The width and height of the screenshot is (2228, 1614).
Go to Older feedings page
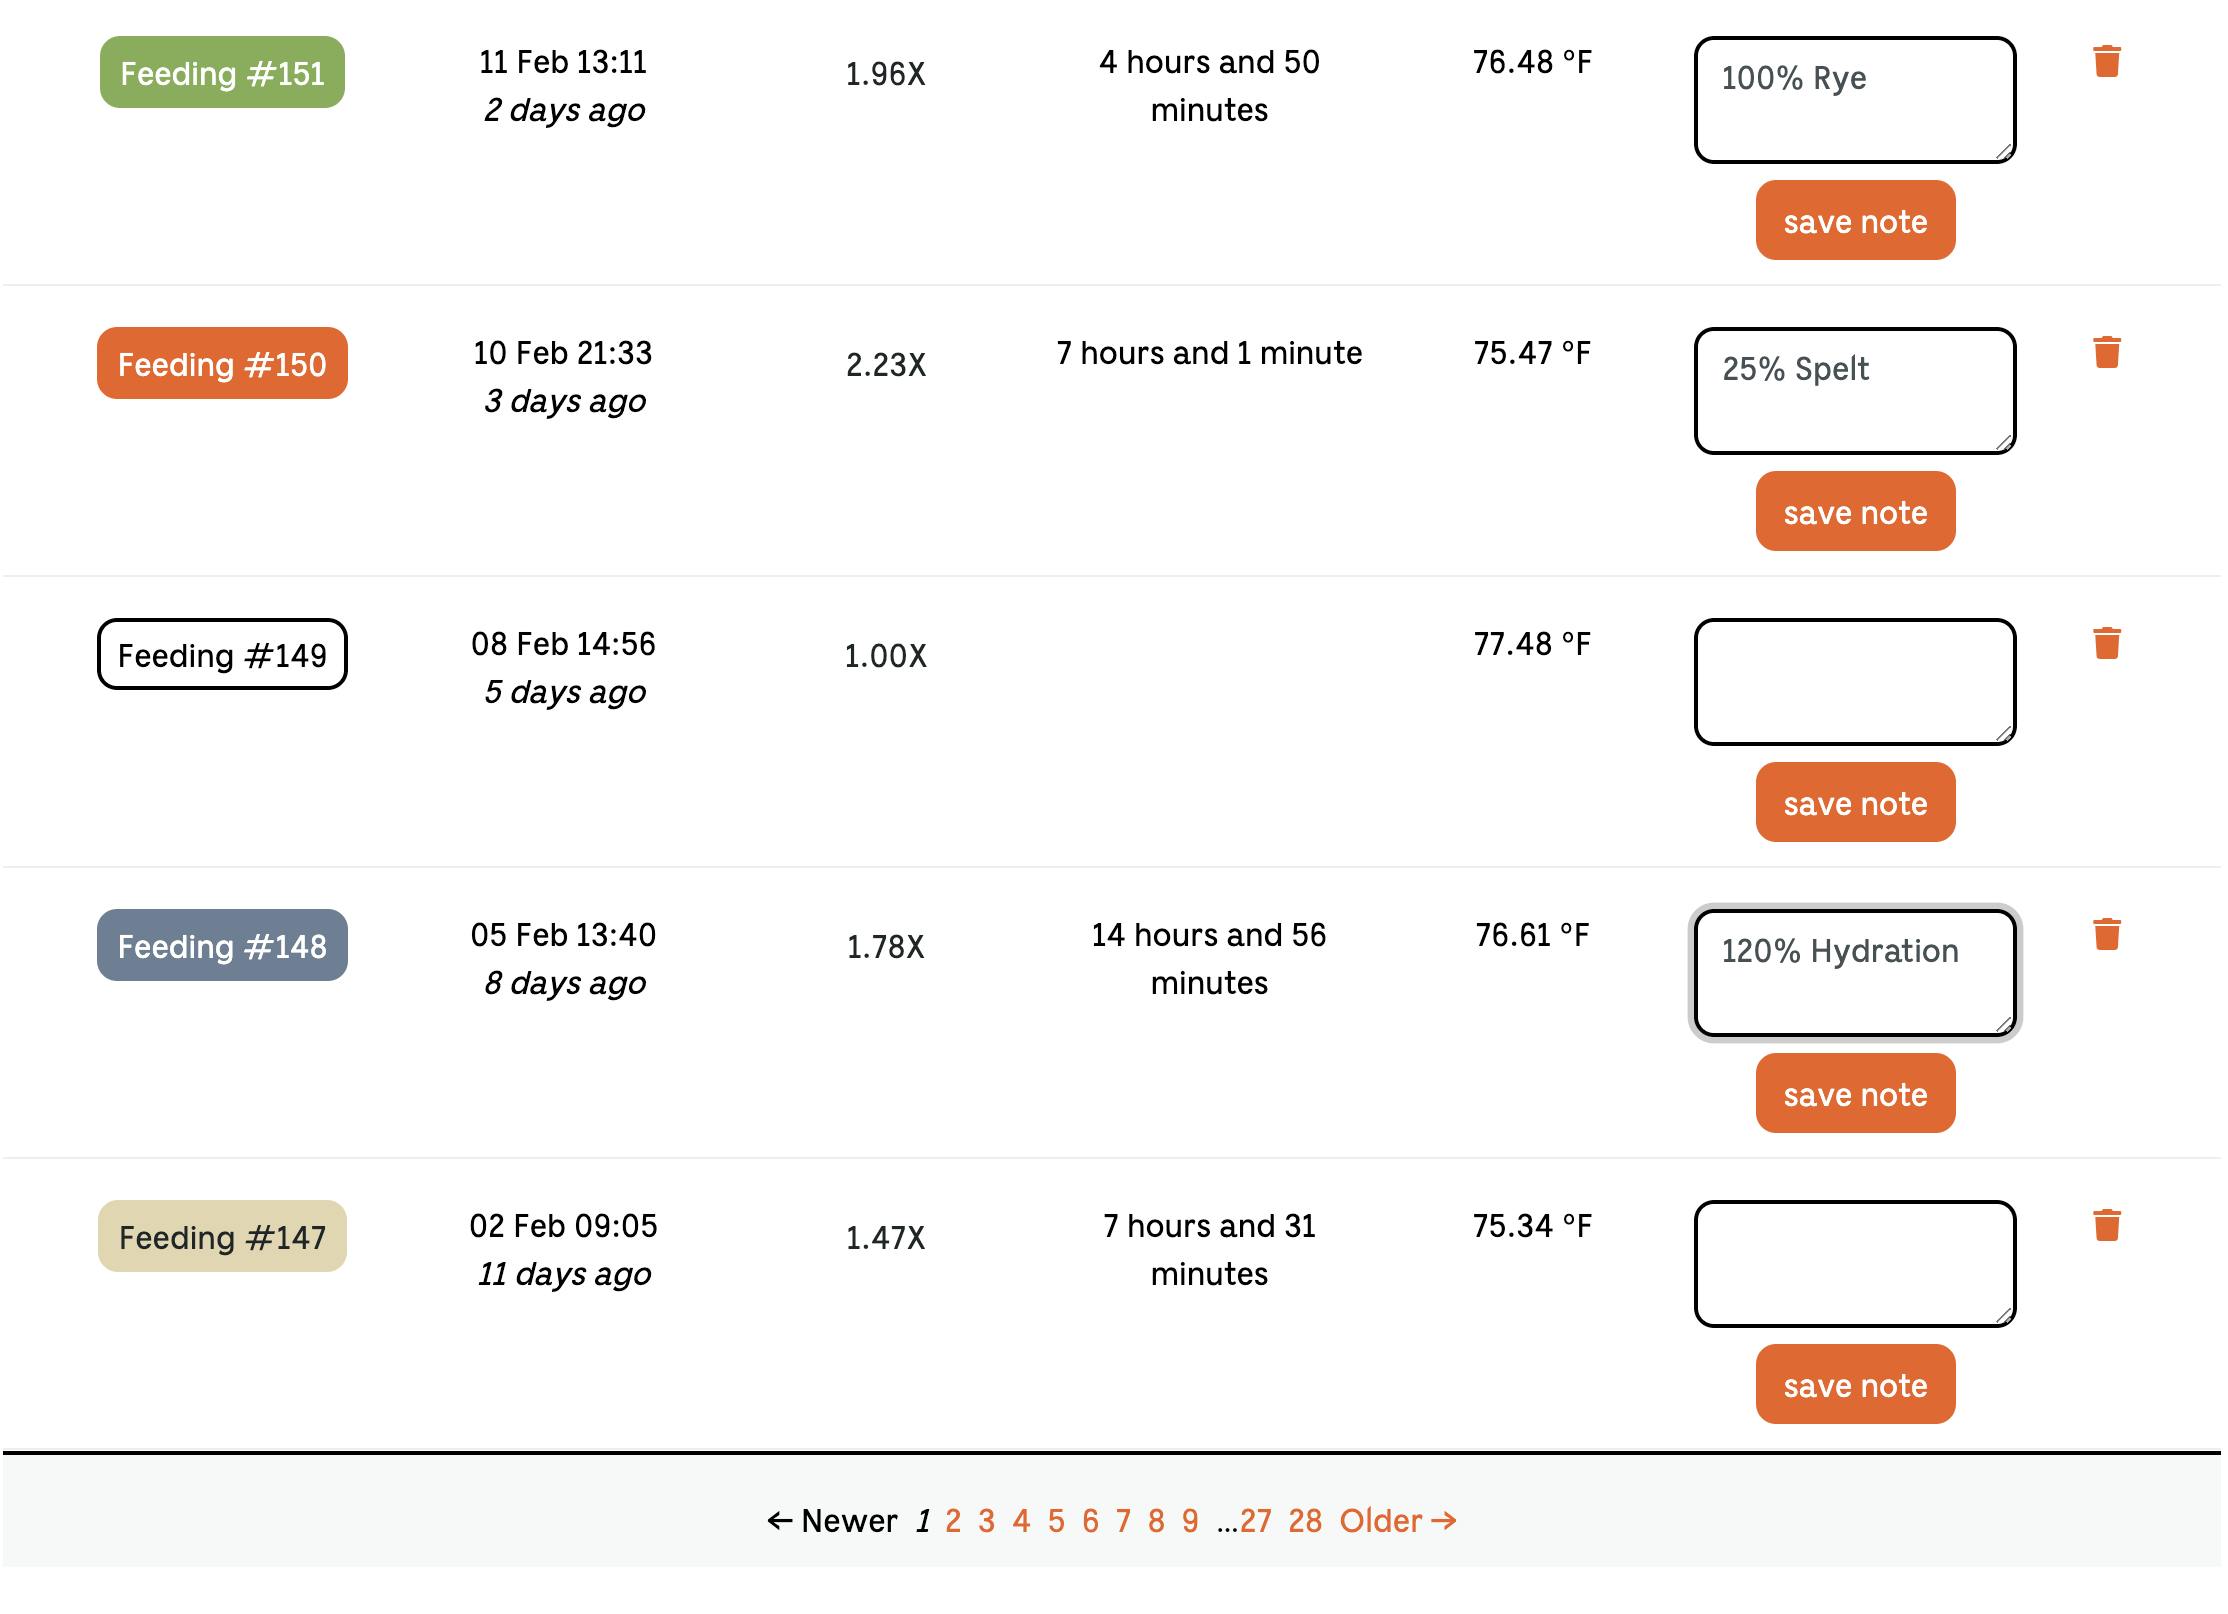pos(1397,1521)
